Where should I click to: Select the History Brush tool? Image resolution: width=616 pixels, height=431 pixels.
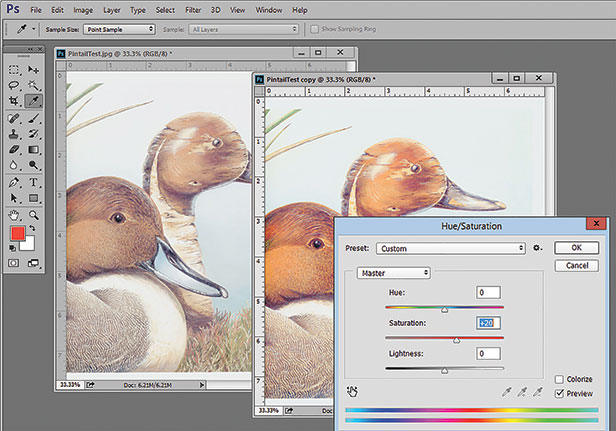(x=33, y=134)
